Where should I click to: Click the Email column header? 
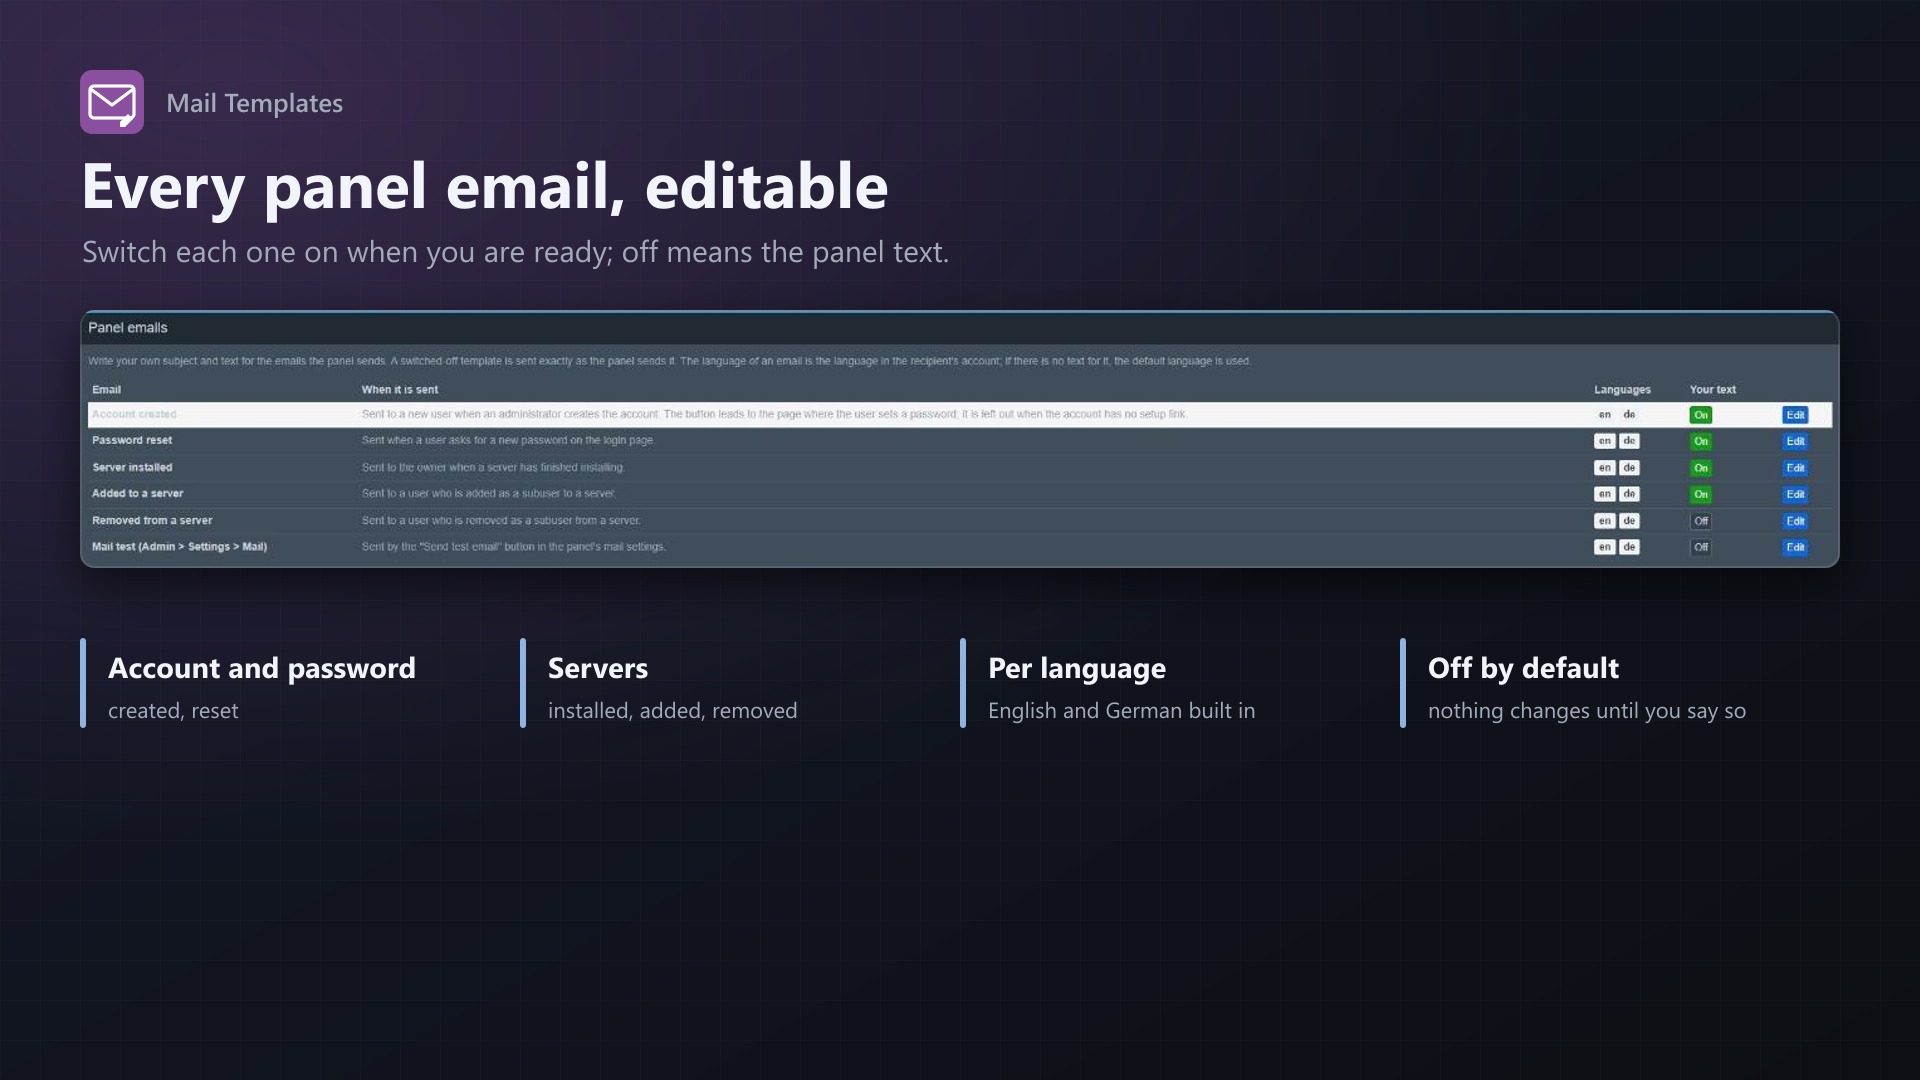(106, 390)
